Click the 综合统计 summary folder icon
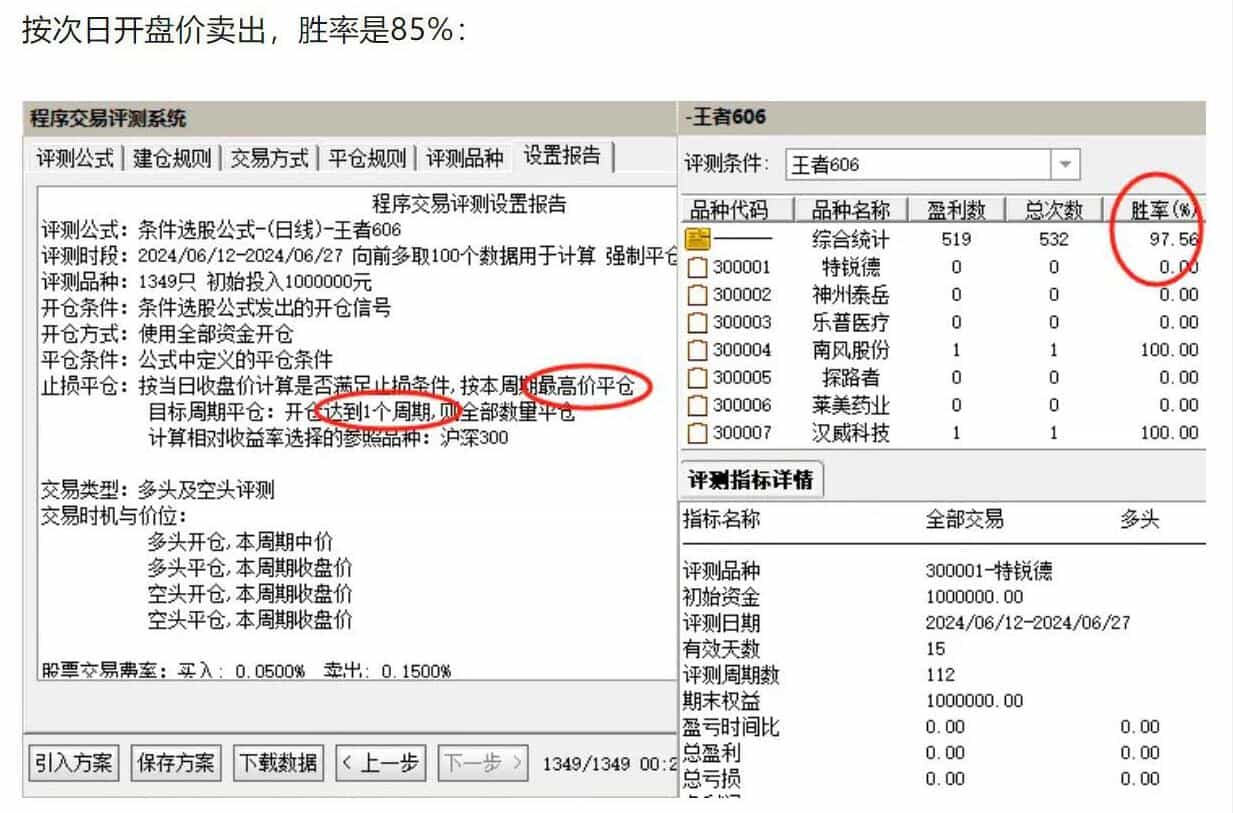The height and width of the screenshot is (813, 1233). coord(697,239)
